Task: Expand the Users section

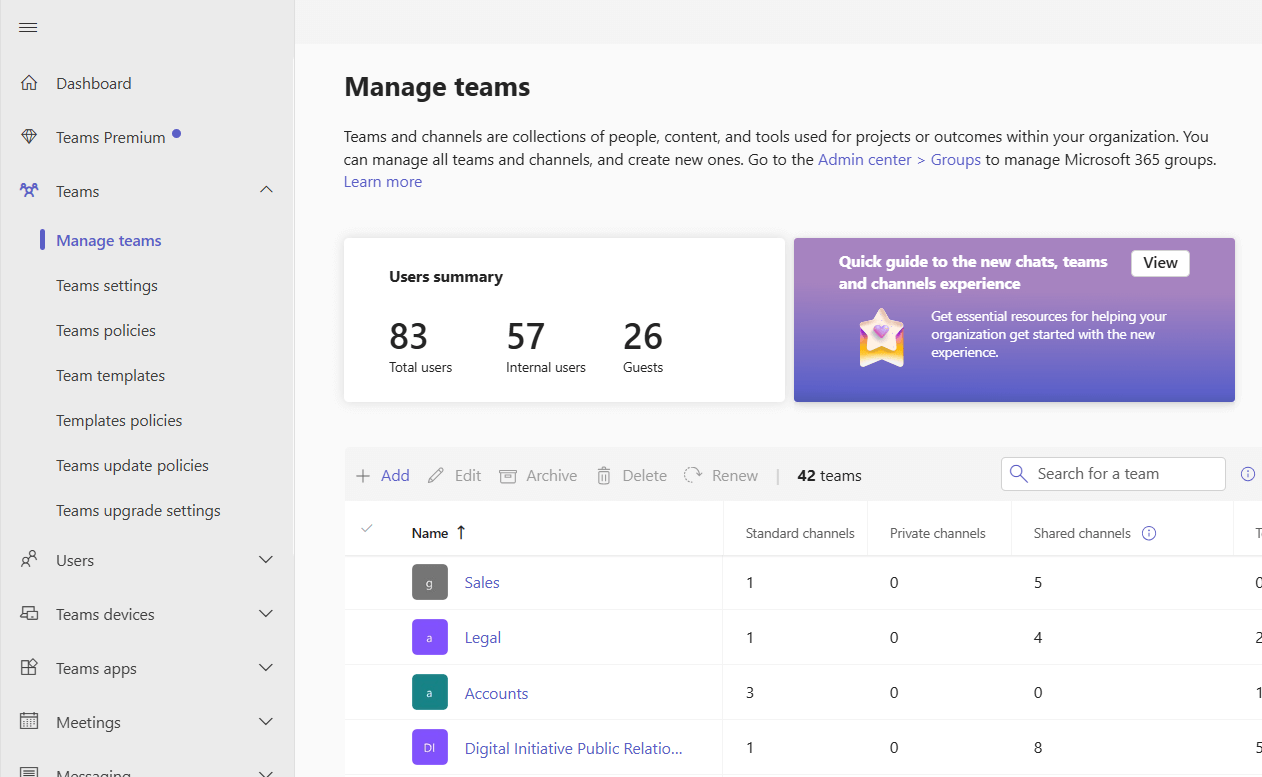Action: click(x=265, y=560)
